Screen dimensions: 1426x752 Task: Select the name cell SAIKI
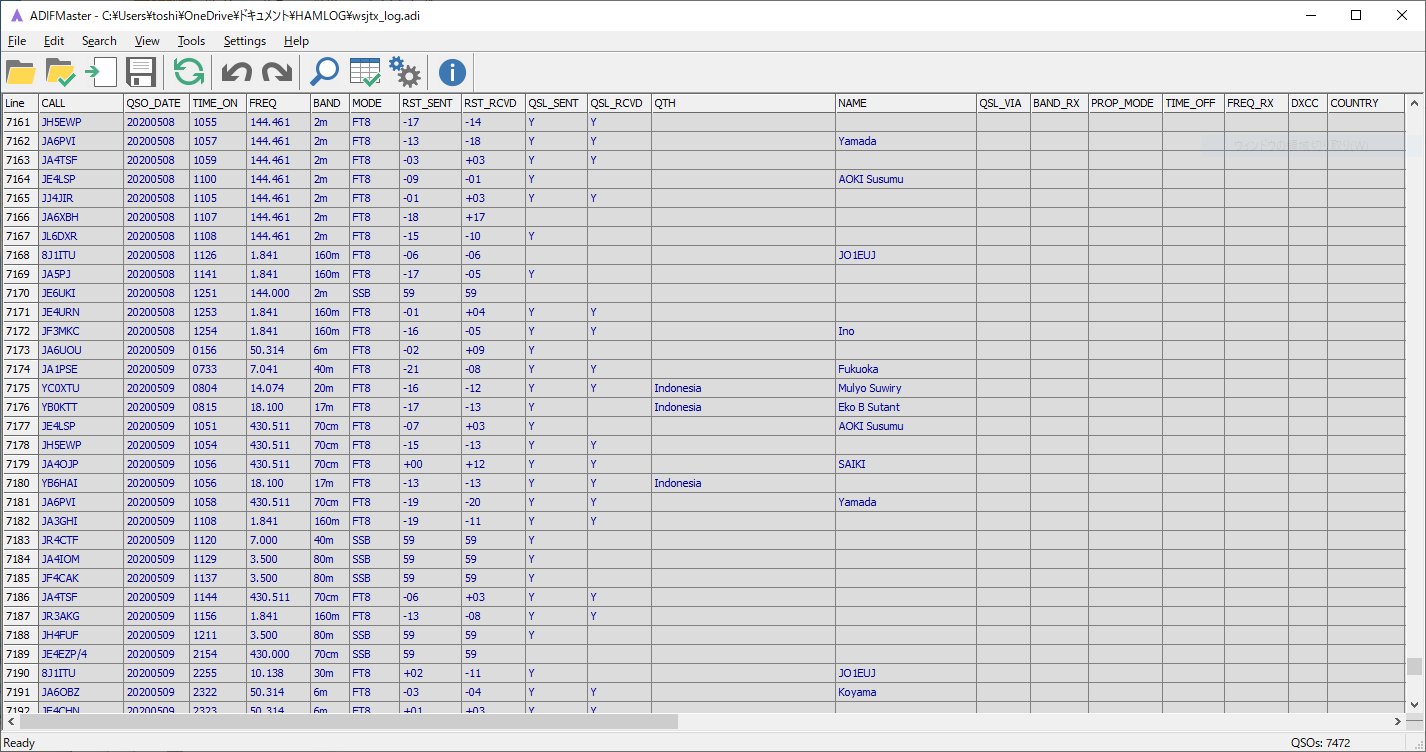point(906,464)
